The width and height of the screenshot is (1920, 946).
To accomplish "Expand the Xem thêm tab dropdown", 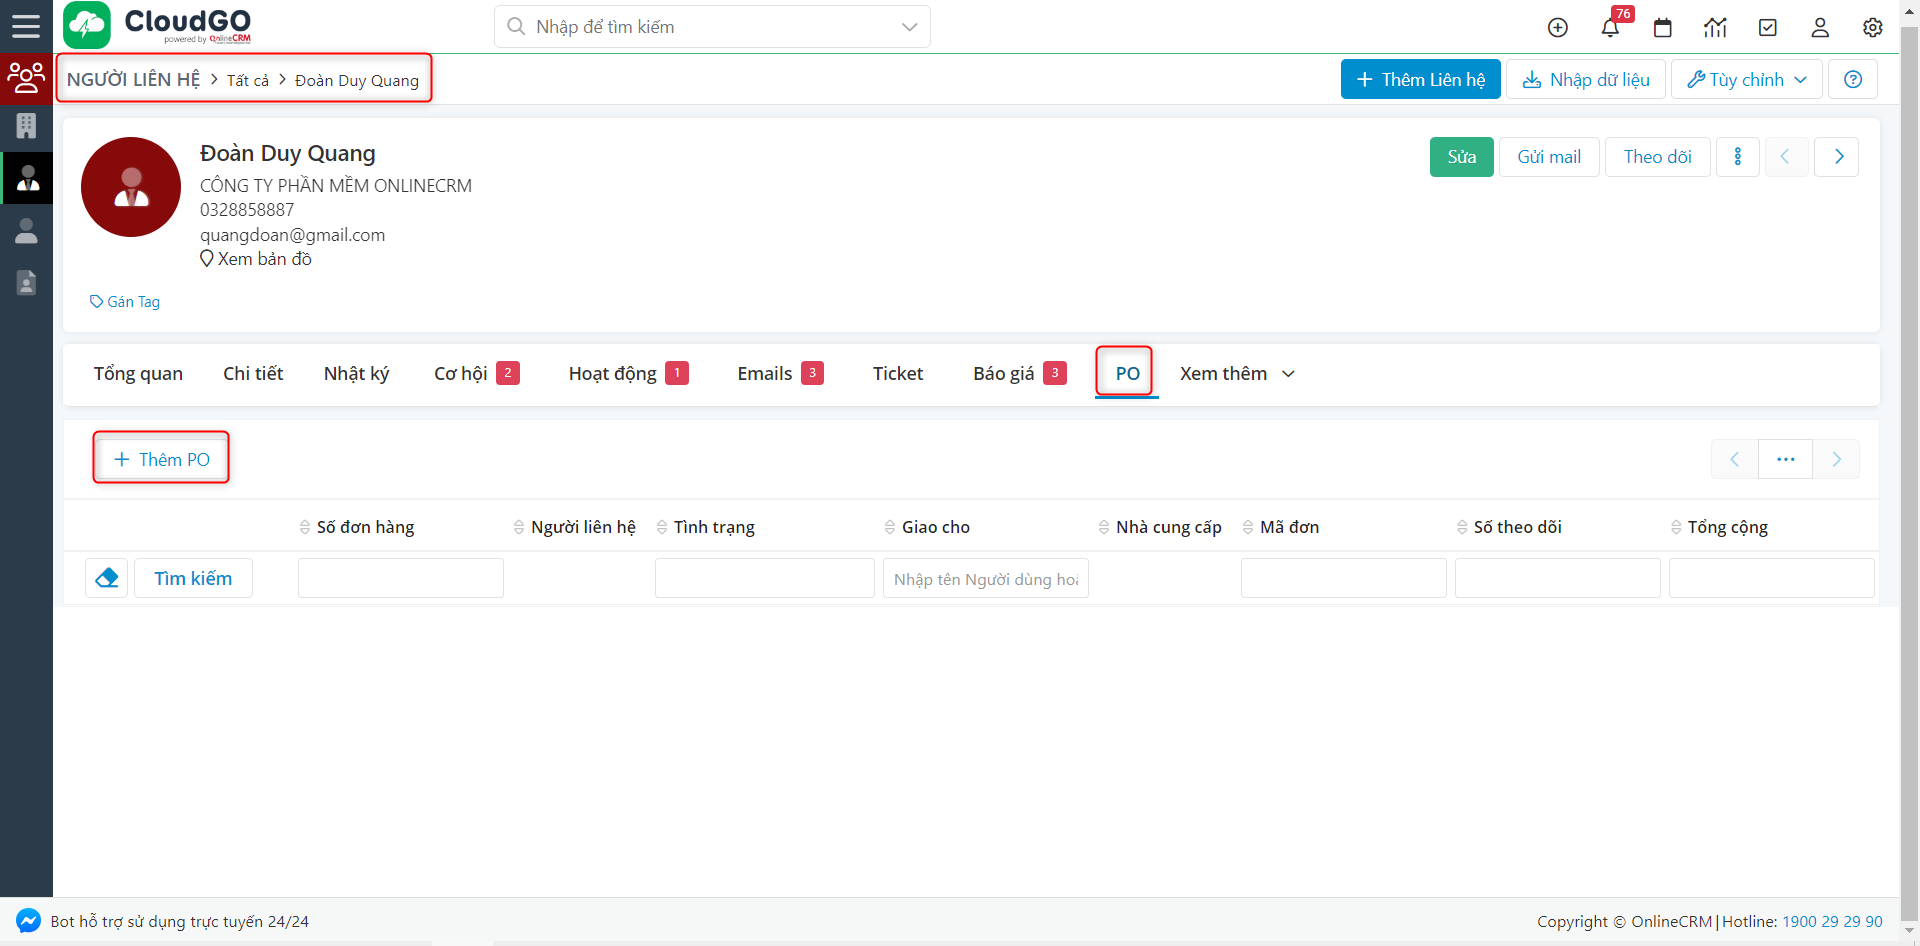I will [x=1237, y=373].
